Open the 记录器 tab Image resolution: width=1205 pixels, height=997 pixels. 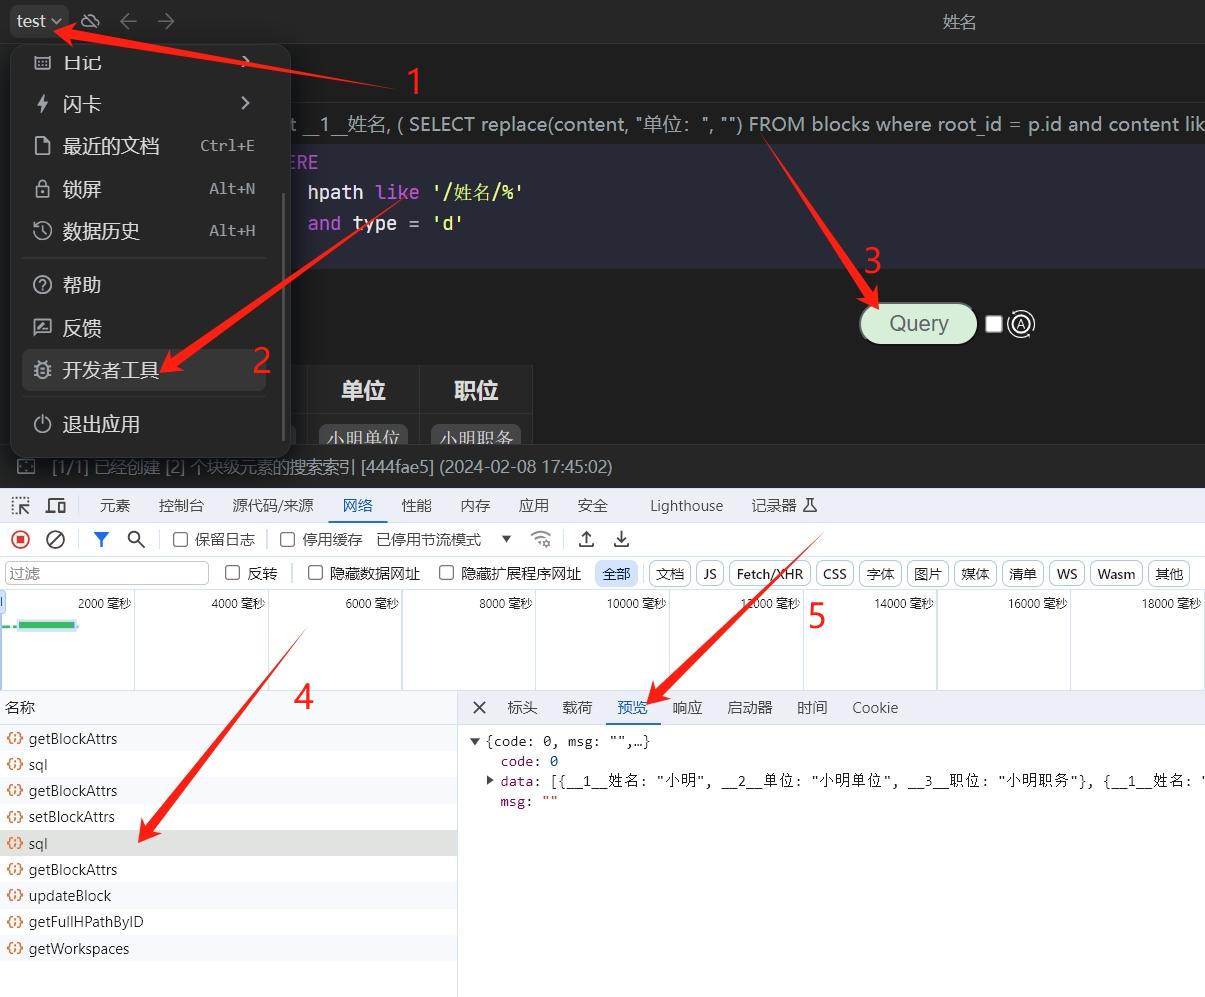[785, 505]
